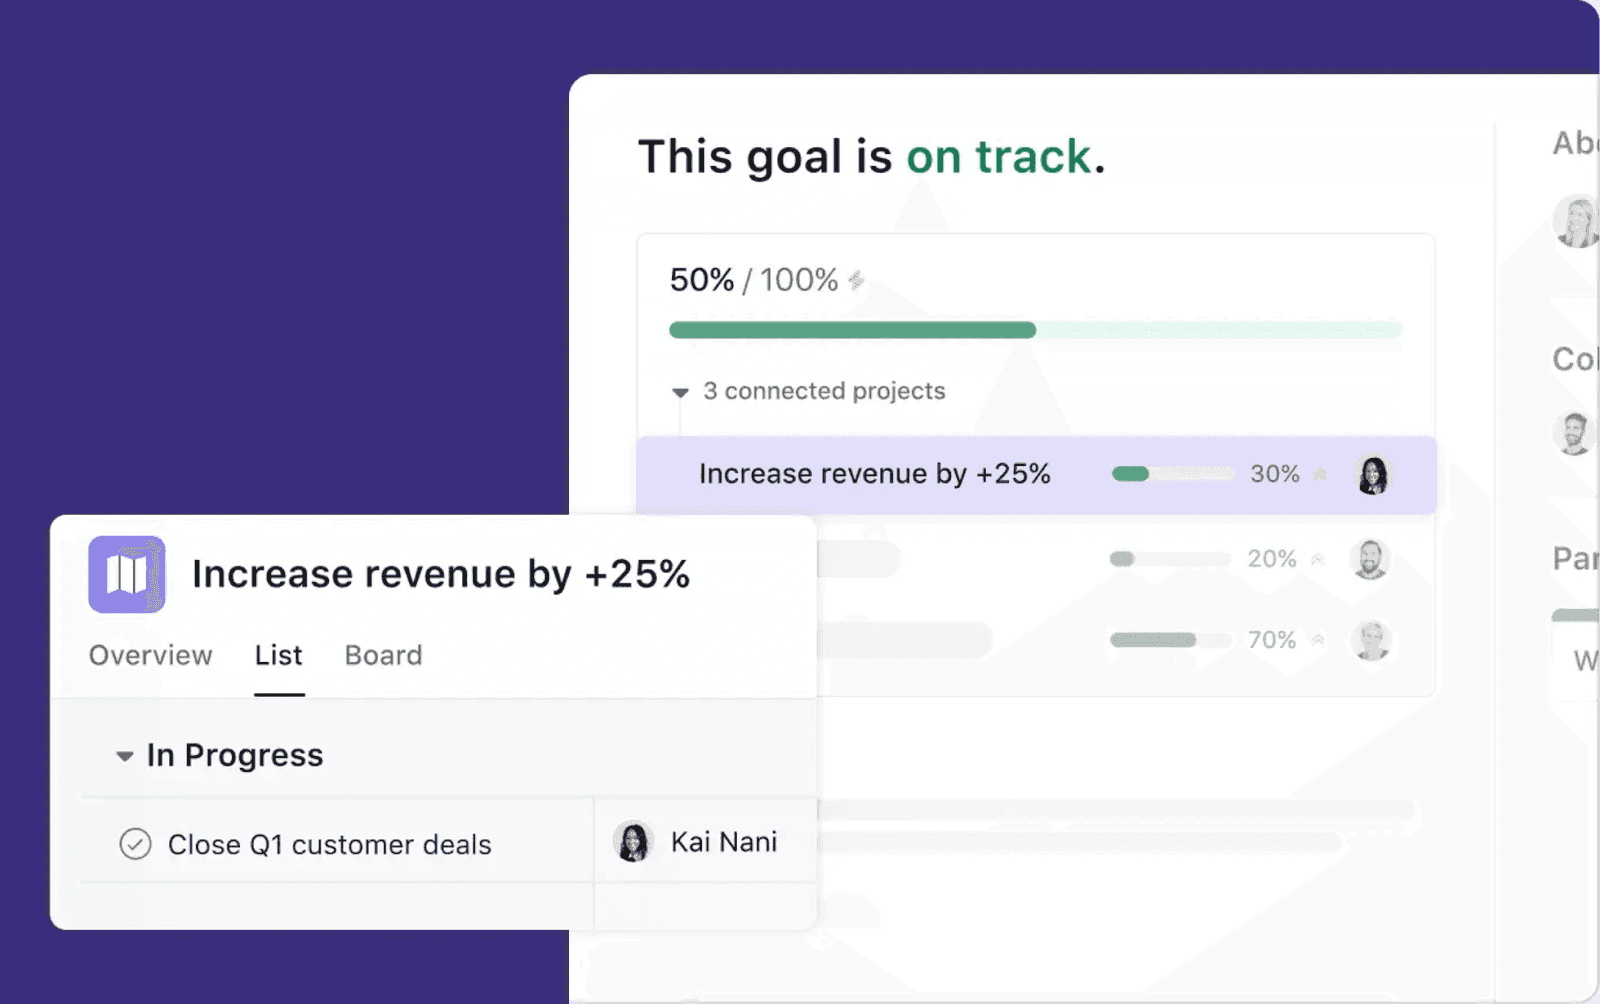Switch to the Overview tab
Viewport: 1600px width, 1004px height.
point(150,656)
